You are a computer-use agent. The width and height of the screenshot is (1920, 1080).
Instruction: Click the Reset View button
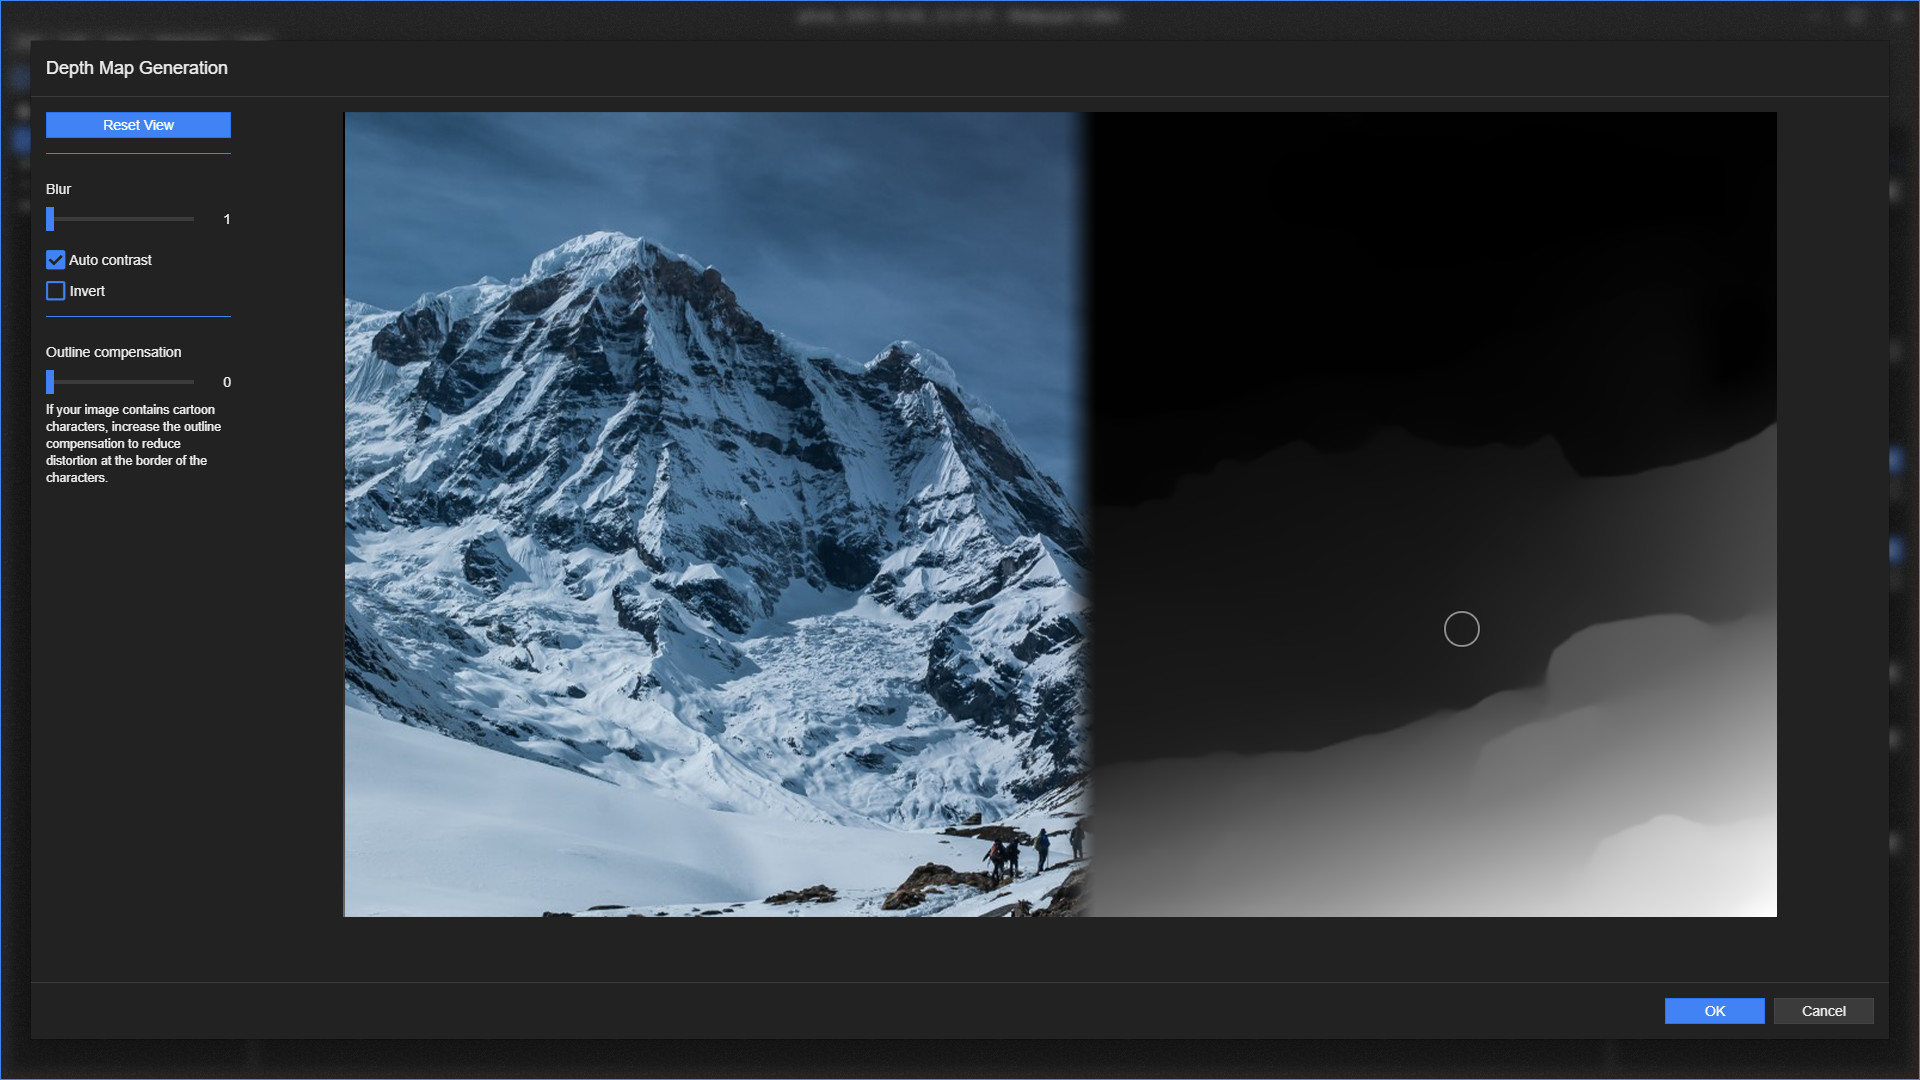(x=137, y=124)
